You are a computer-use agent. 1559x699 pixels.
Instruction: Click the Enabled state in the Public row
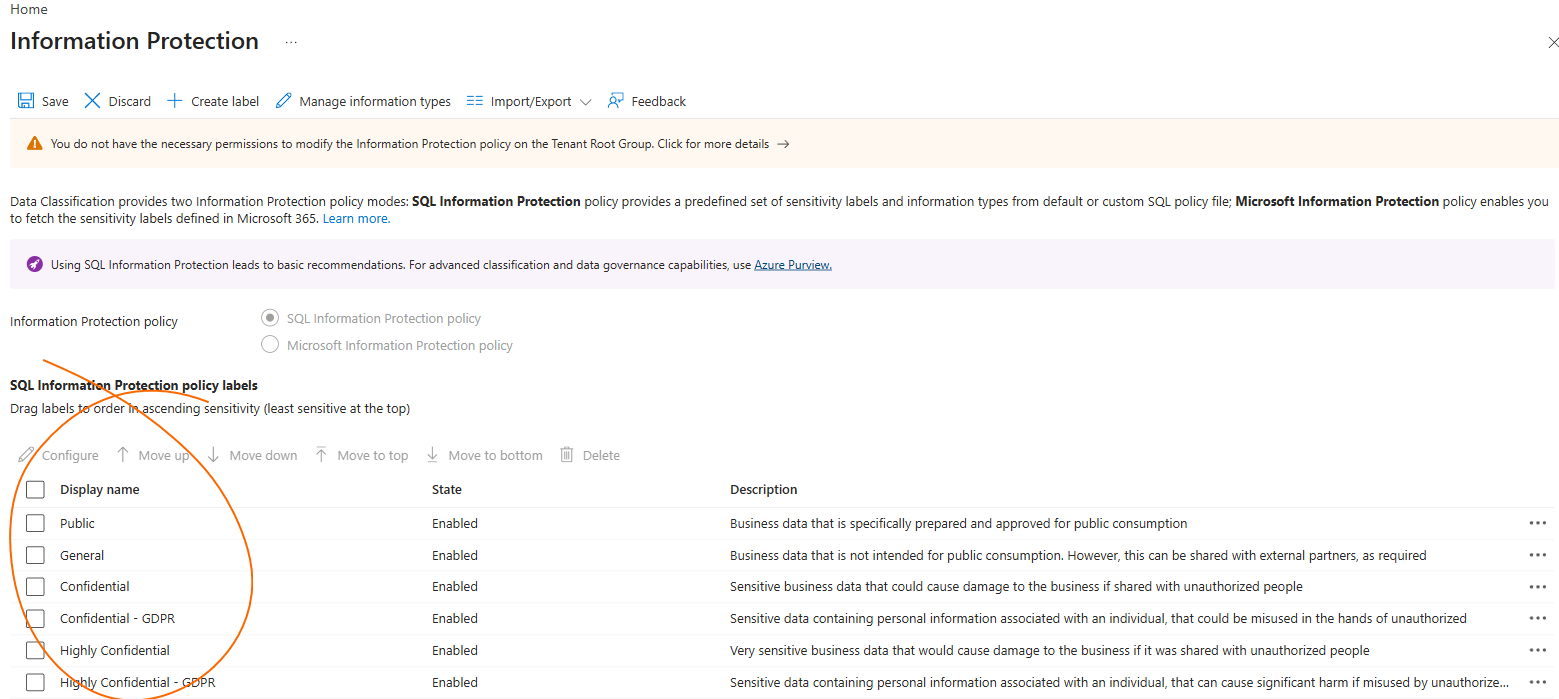coord(455,523)
